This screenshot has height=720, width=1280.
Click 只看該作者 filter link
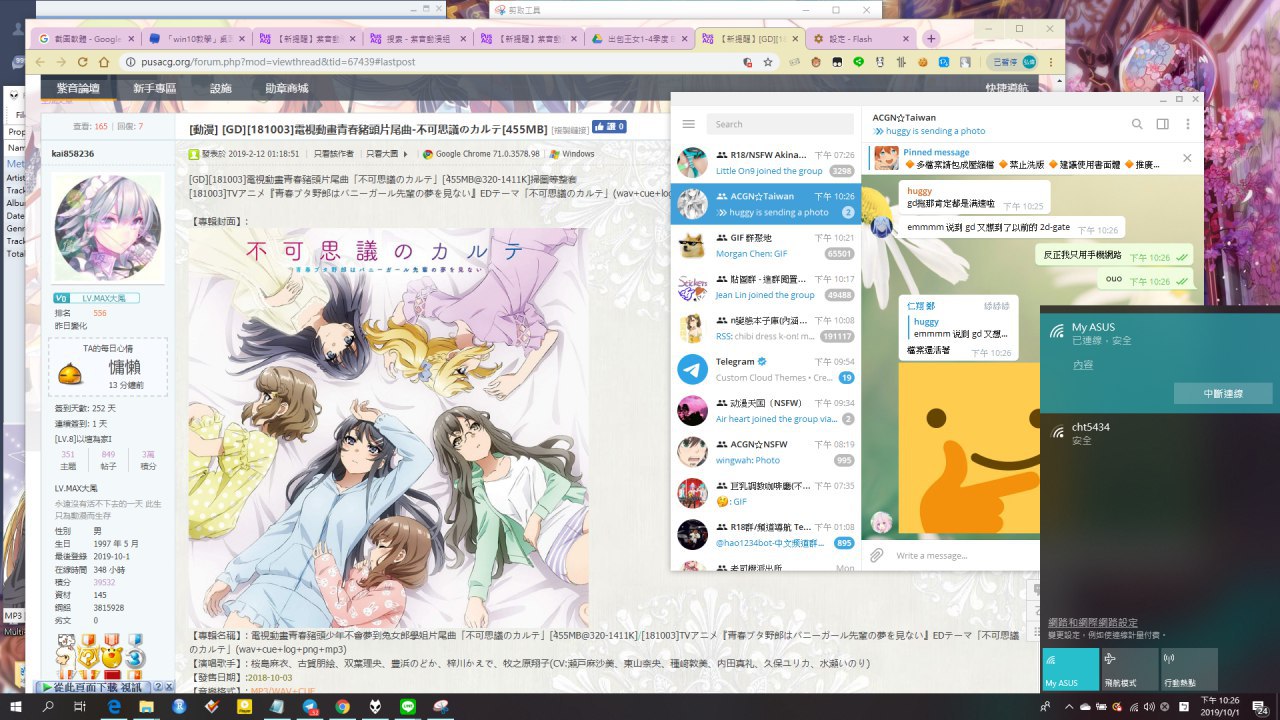pos(334,154)
